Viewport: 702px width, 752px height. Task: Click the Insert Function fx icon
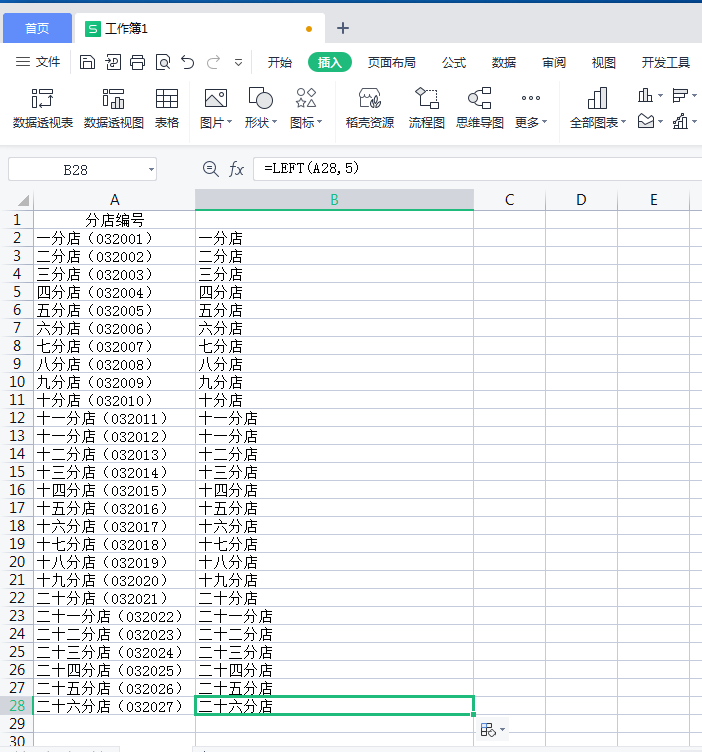coord(236,169)
